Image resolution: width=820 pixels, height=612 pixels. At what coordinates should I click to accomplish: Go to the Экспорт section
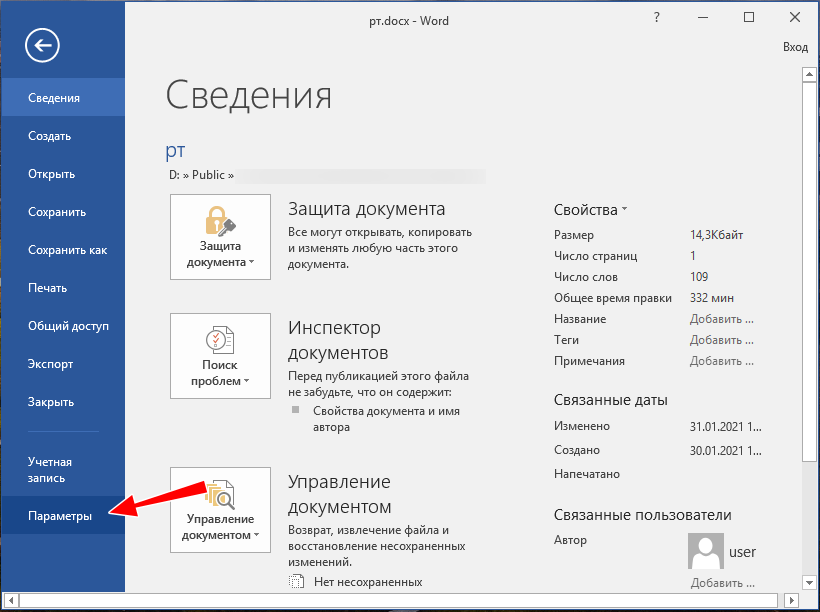[x=50, y=364]
